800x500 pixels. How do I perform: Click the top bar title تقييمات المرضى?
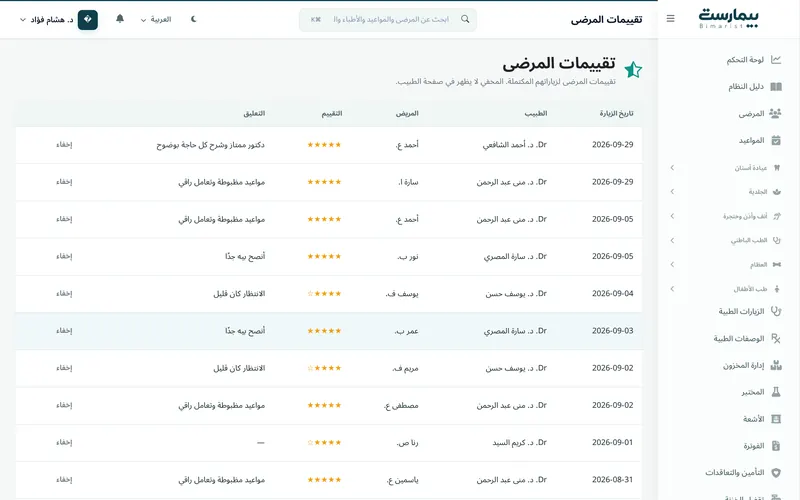606,19
